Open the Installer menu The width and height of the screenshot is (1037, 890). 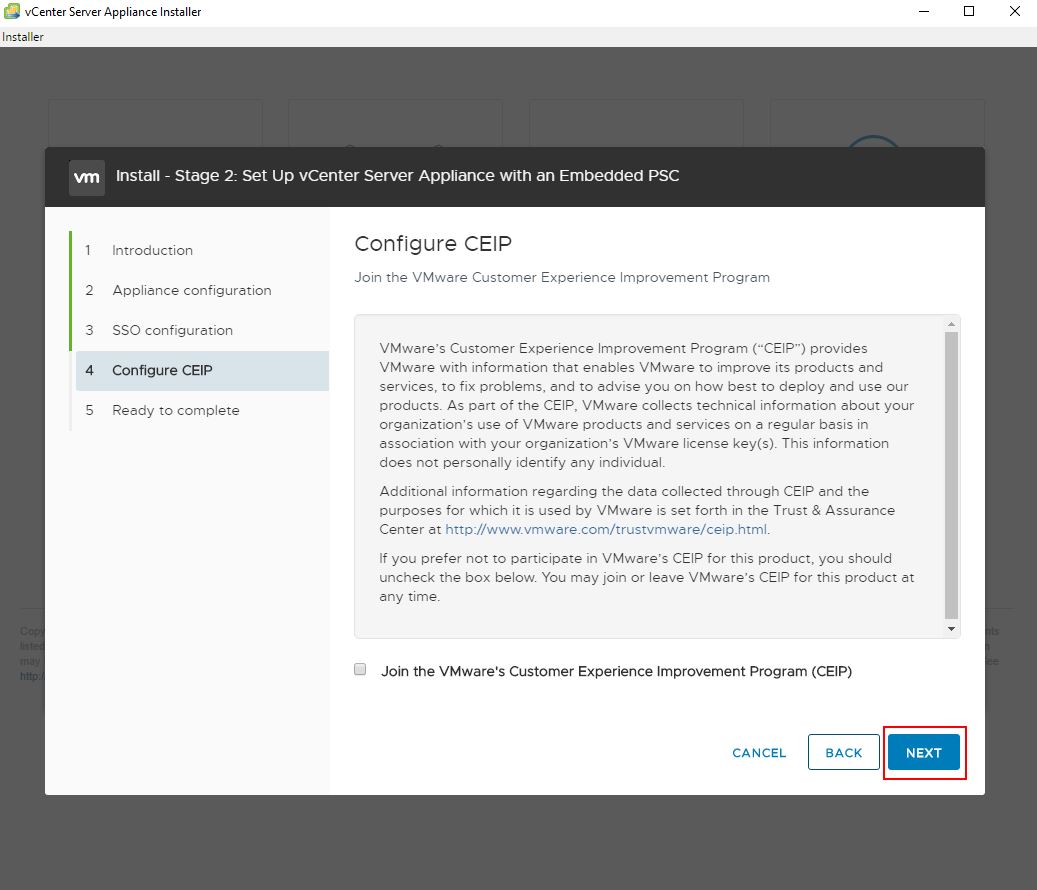point(23,37)
